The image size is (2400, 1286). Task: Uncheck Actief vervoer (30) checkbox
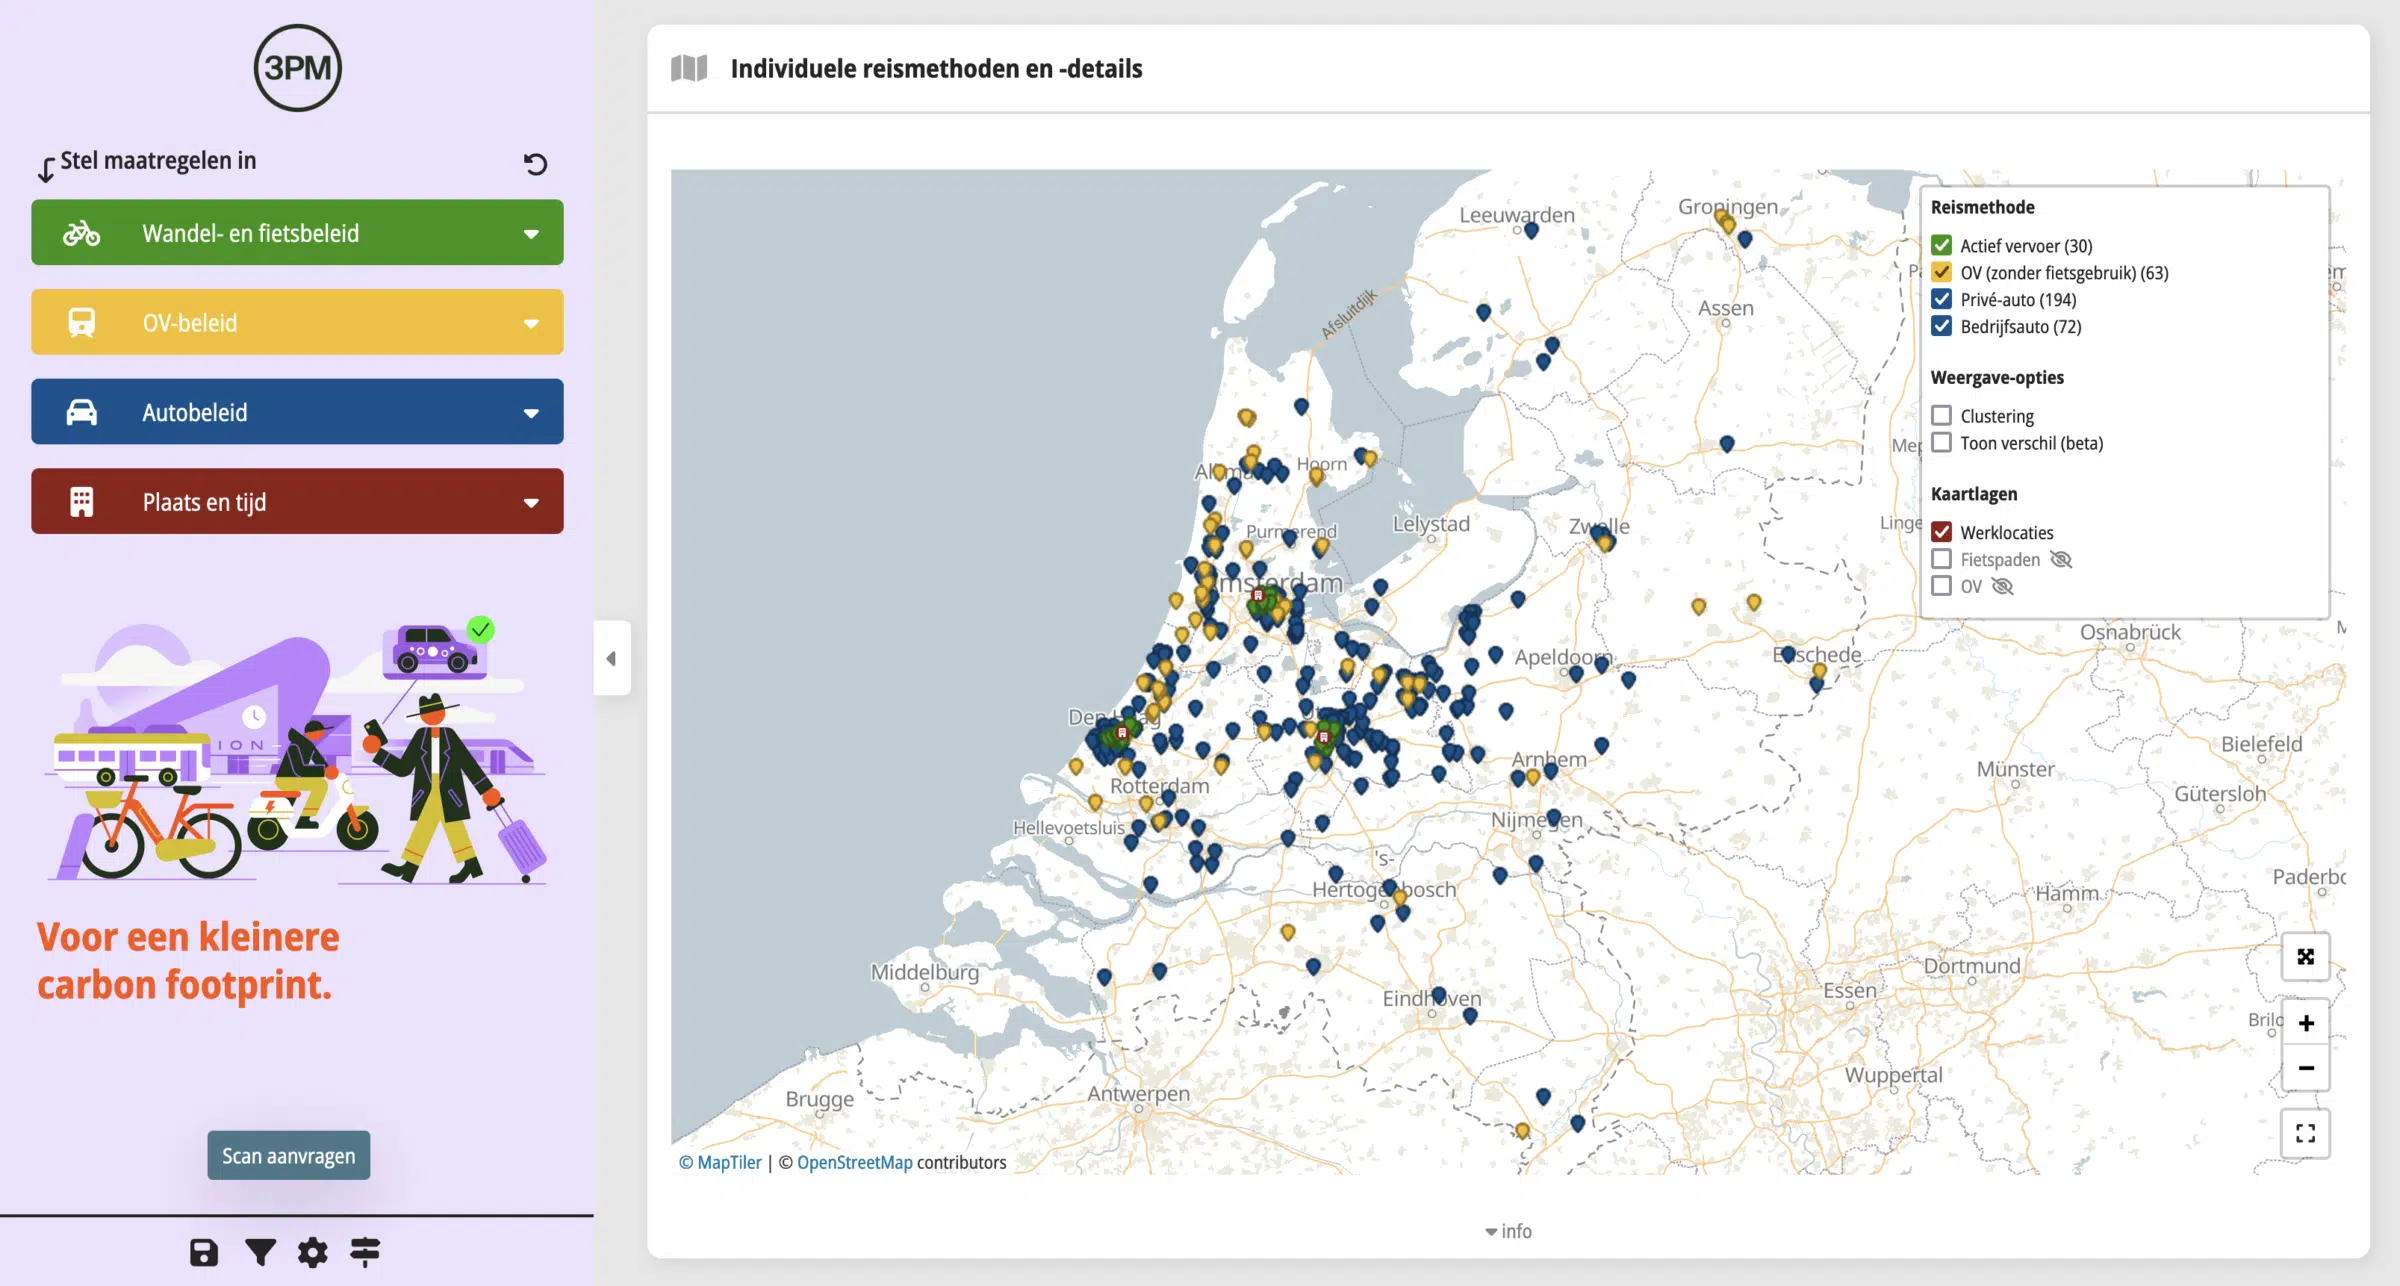pos(1942,245)
